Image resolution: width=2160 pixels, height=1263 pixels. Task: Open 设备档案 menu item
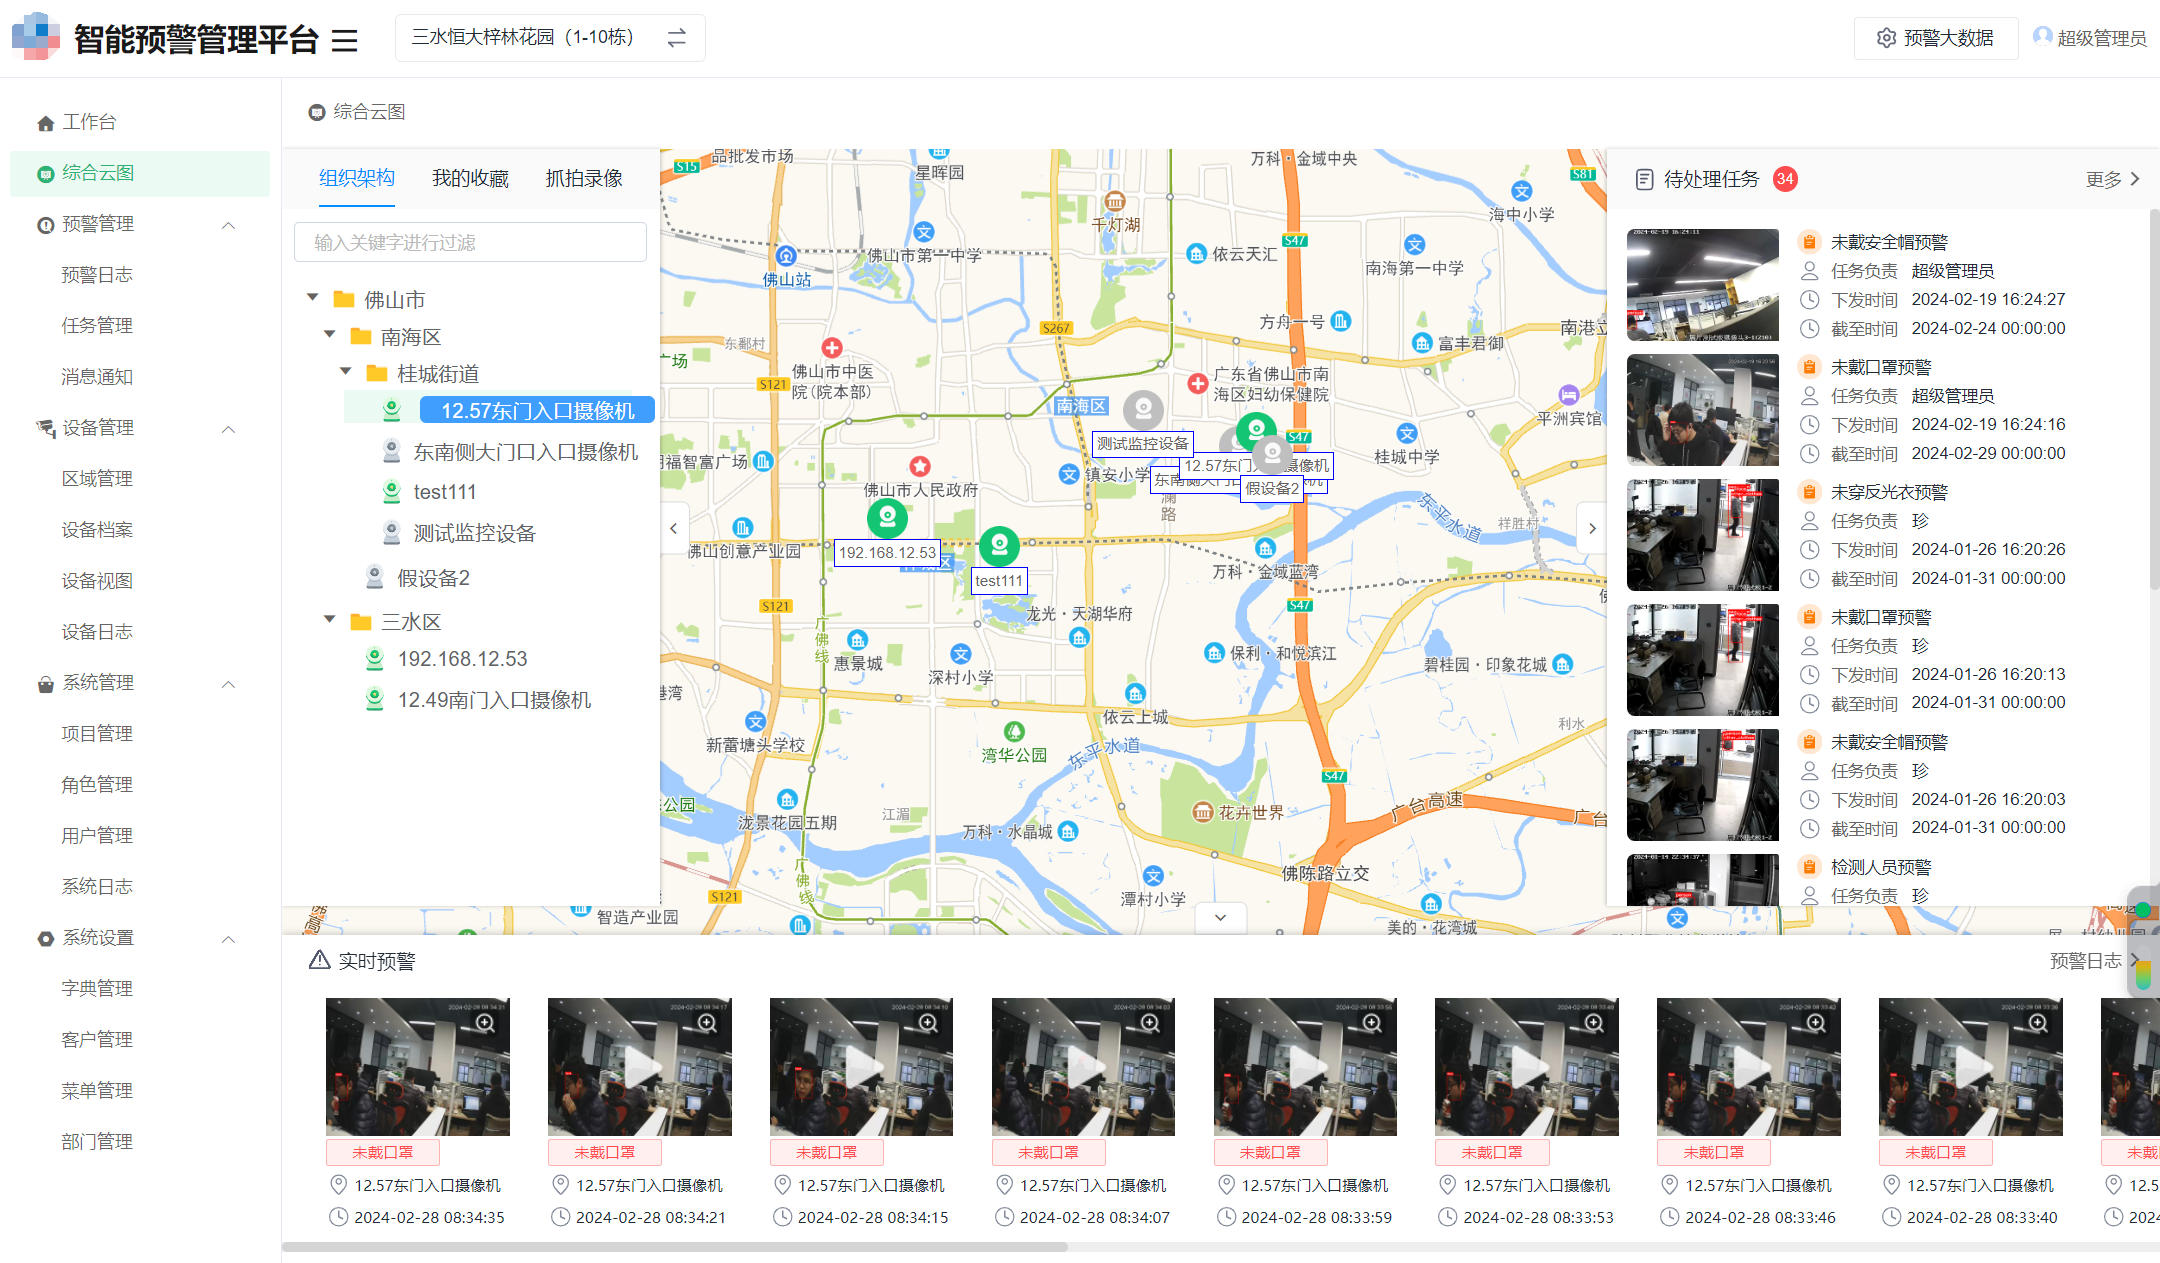pos(97,530)
